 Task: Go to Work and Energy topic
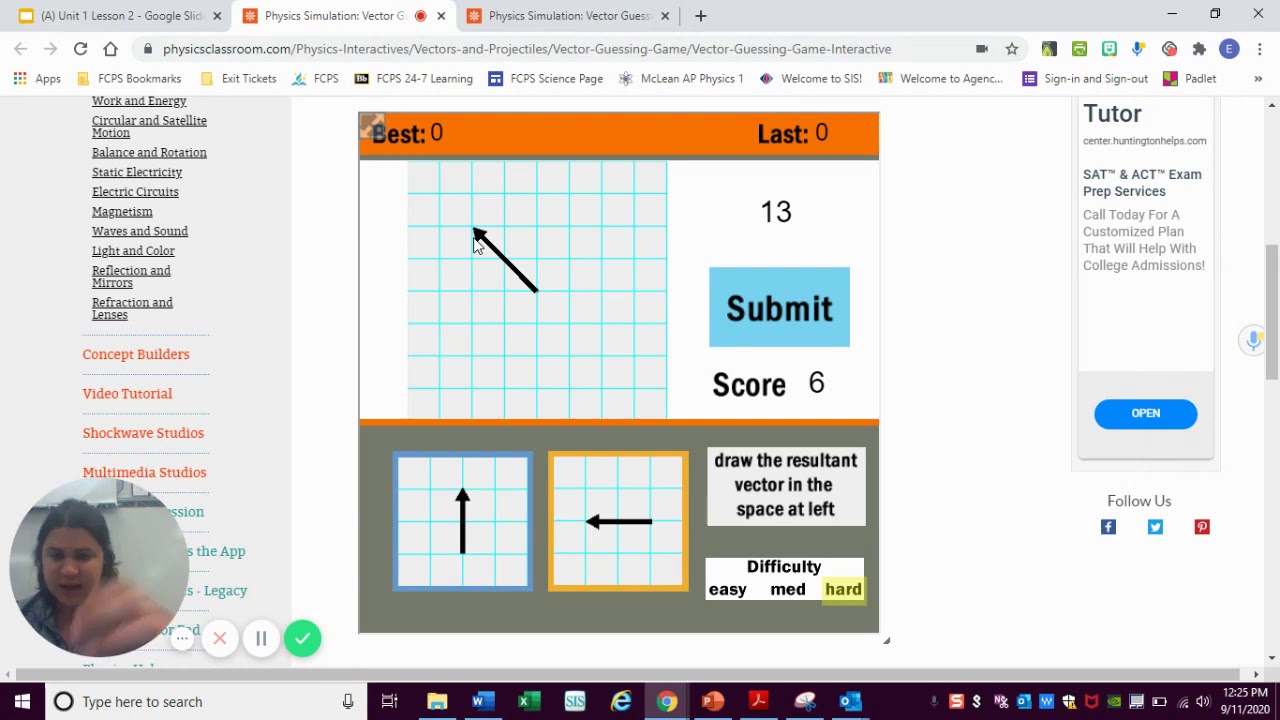tap(139, 101)
